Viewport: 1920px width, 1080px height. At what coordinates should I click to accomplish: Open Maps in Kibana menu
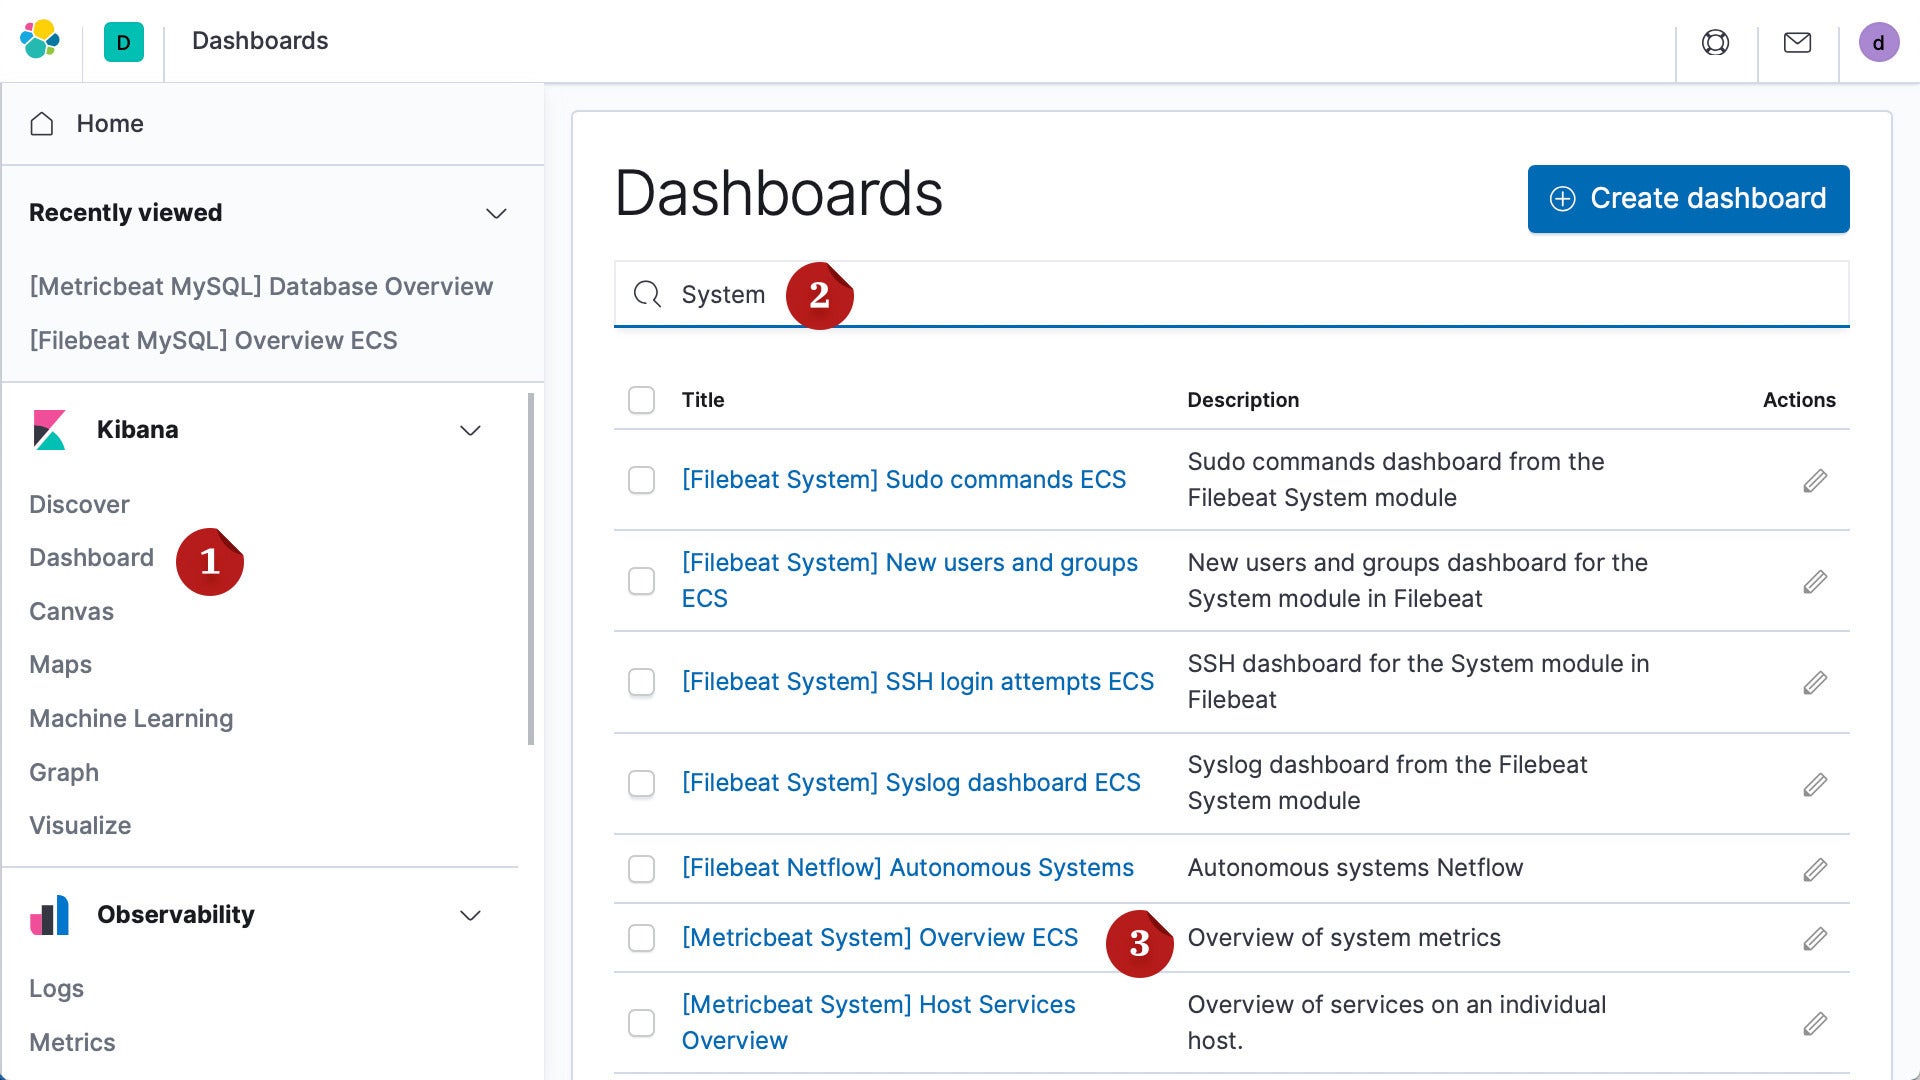tap(60, 665)
